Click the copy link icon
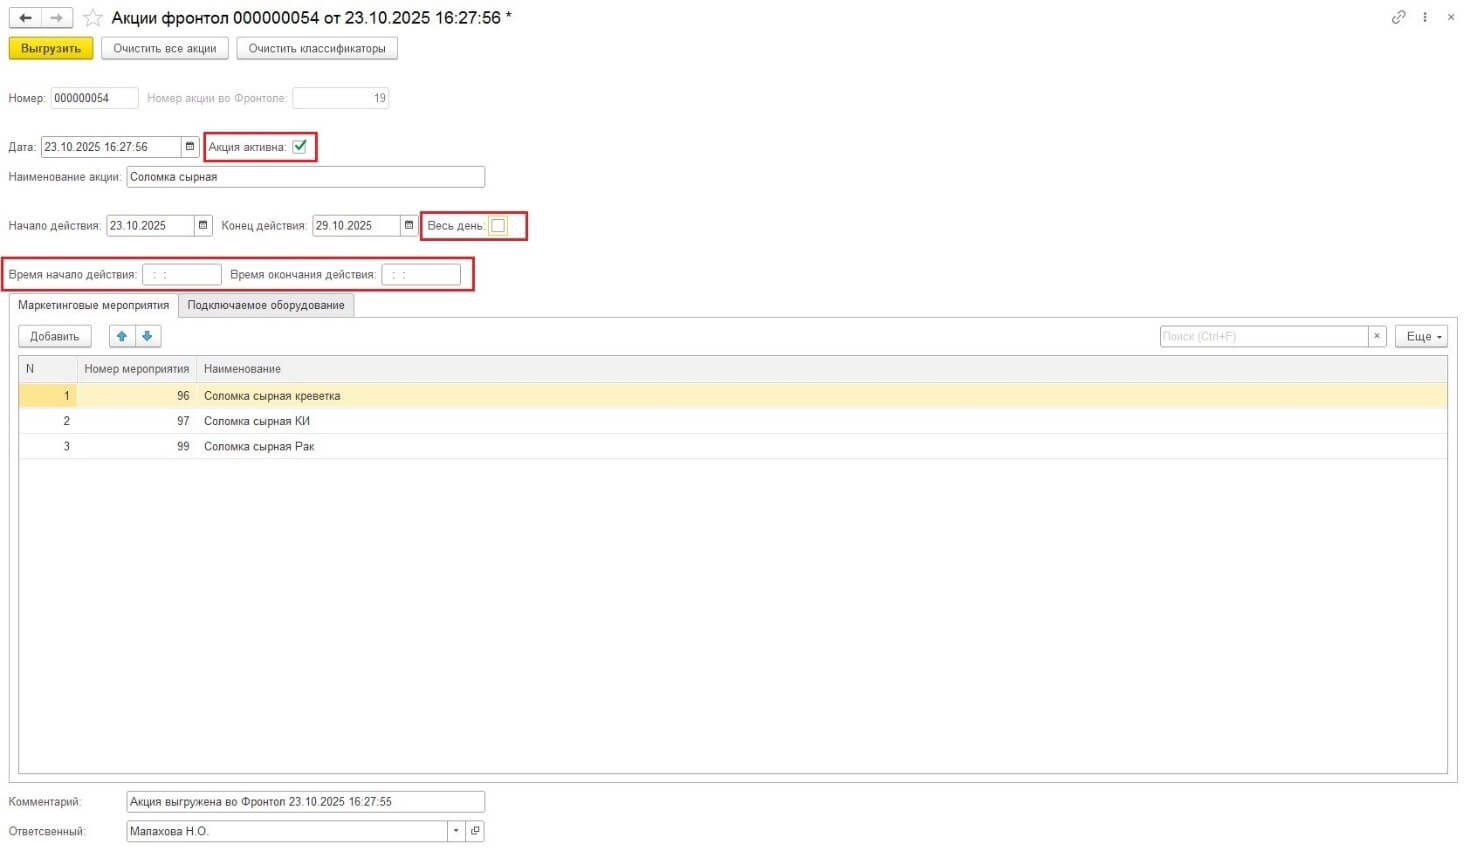Image resolution: width=1470 pixels, height=851 pixels. click(1398, 17)
